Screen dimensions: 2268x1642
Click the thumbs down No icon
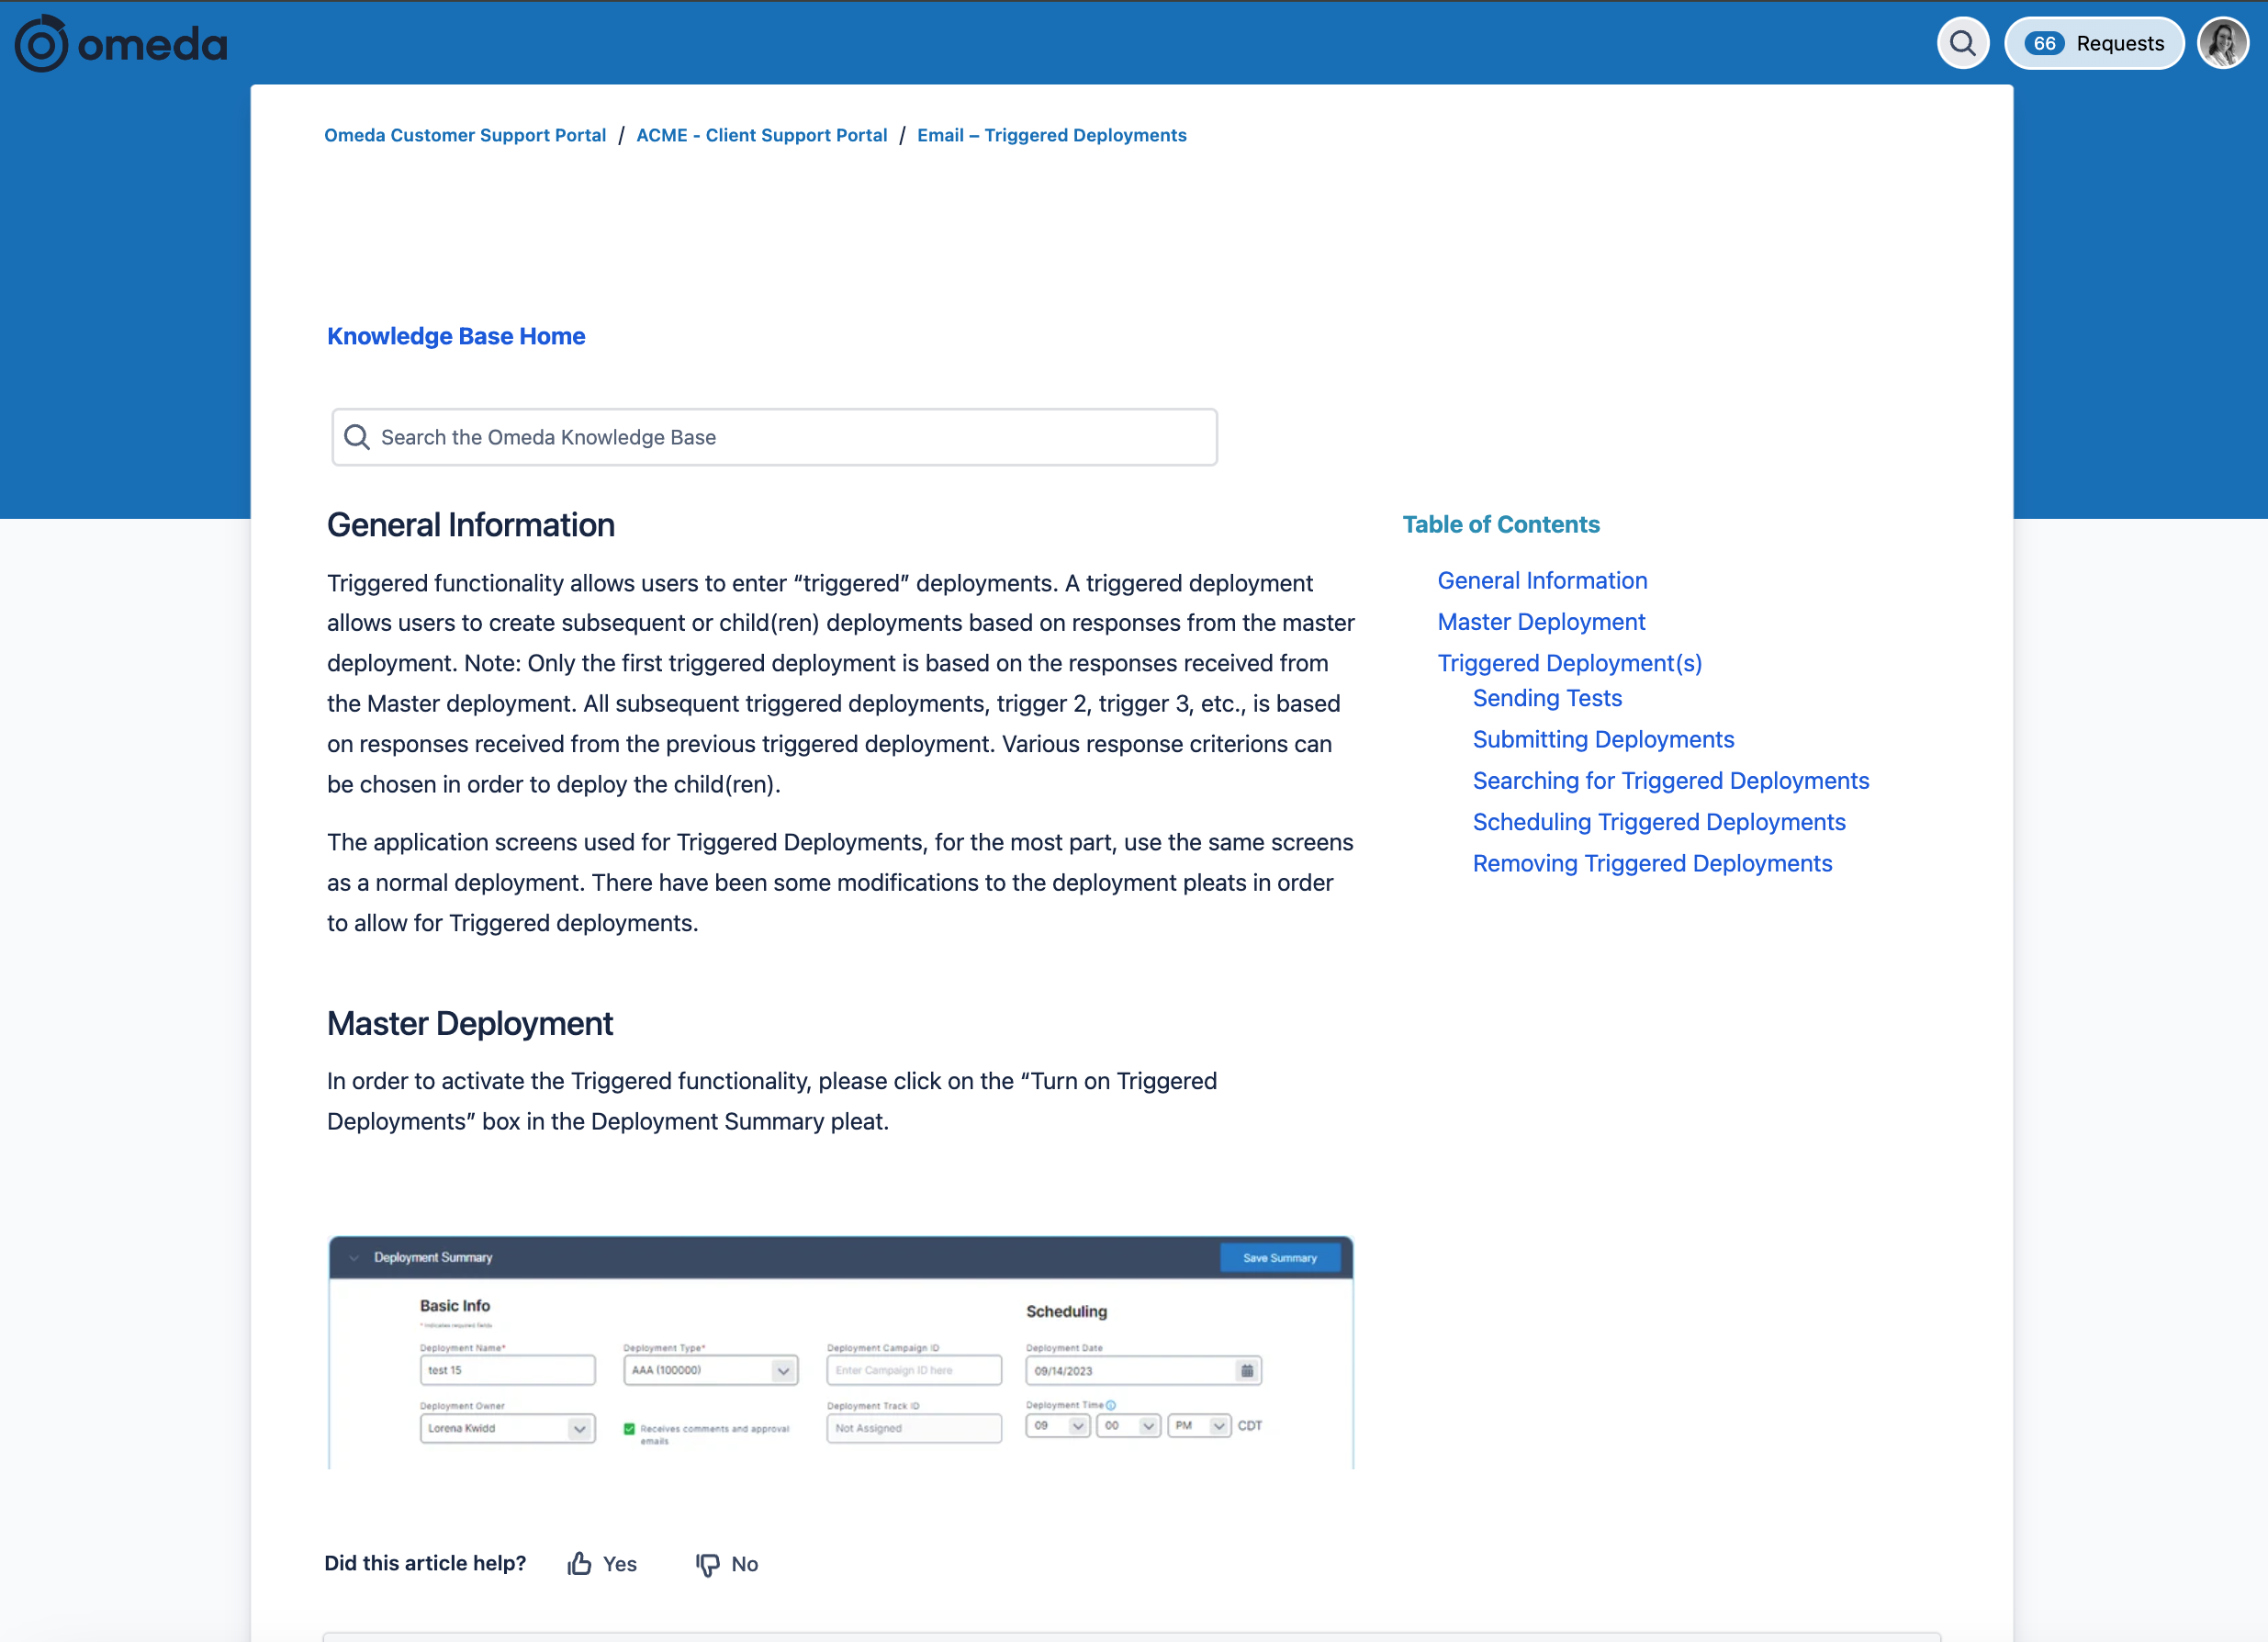tap(707, 1563)
